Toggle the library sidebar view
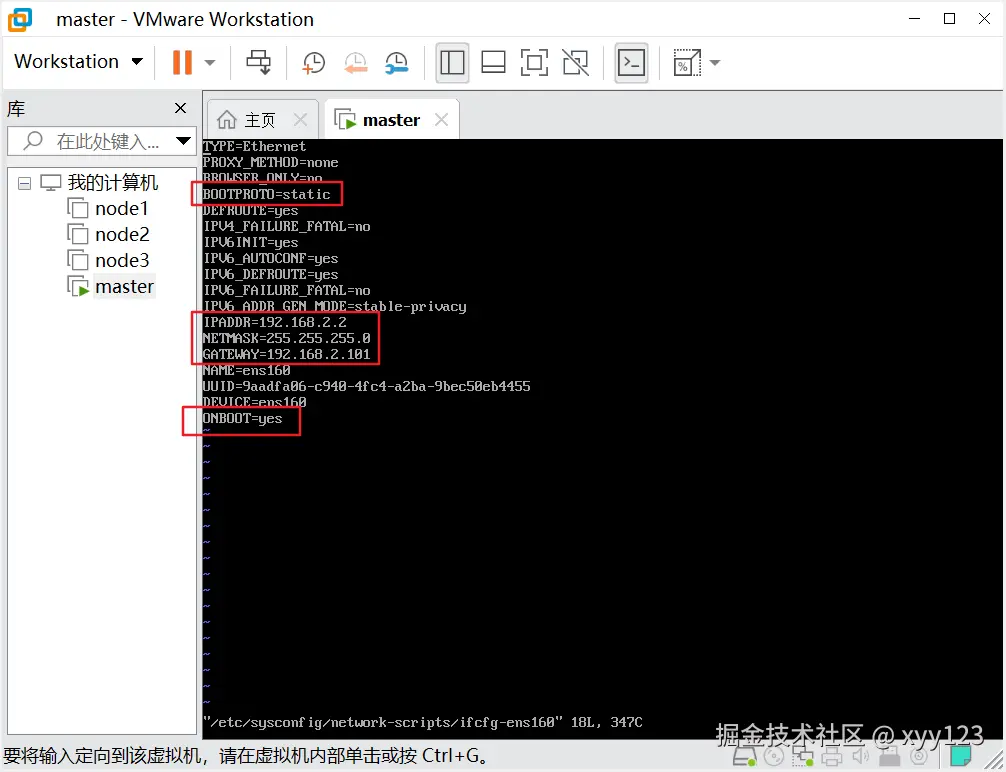 click(452, 63)
